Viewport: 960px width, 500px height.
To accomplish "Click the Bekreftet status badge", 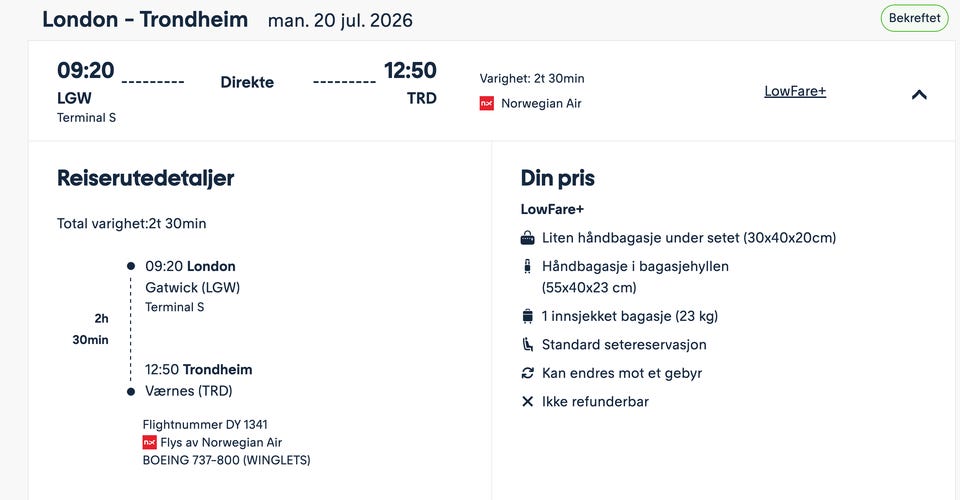I will pyautogui.click(x=914, y=18).
